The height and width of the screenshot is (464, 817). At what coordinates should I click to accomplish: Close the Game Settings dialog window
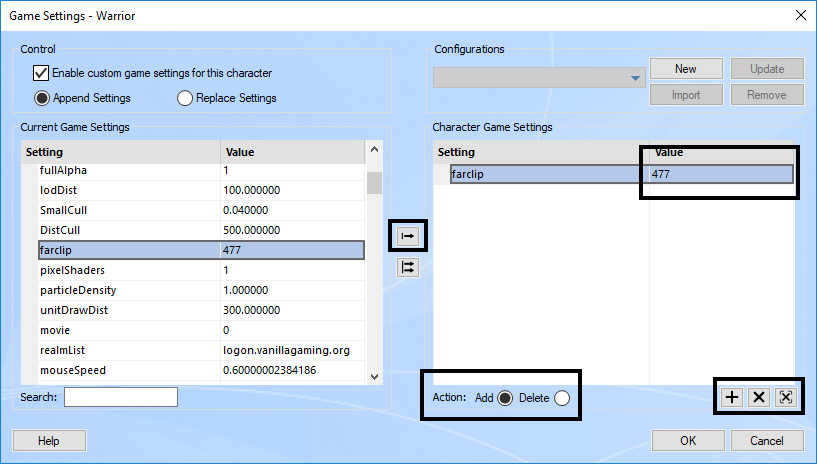pos(799,15)
